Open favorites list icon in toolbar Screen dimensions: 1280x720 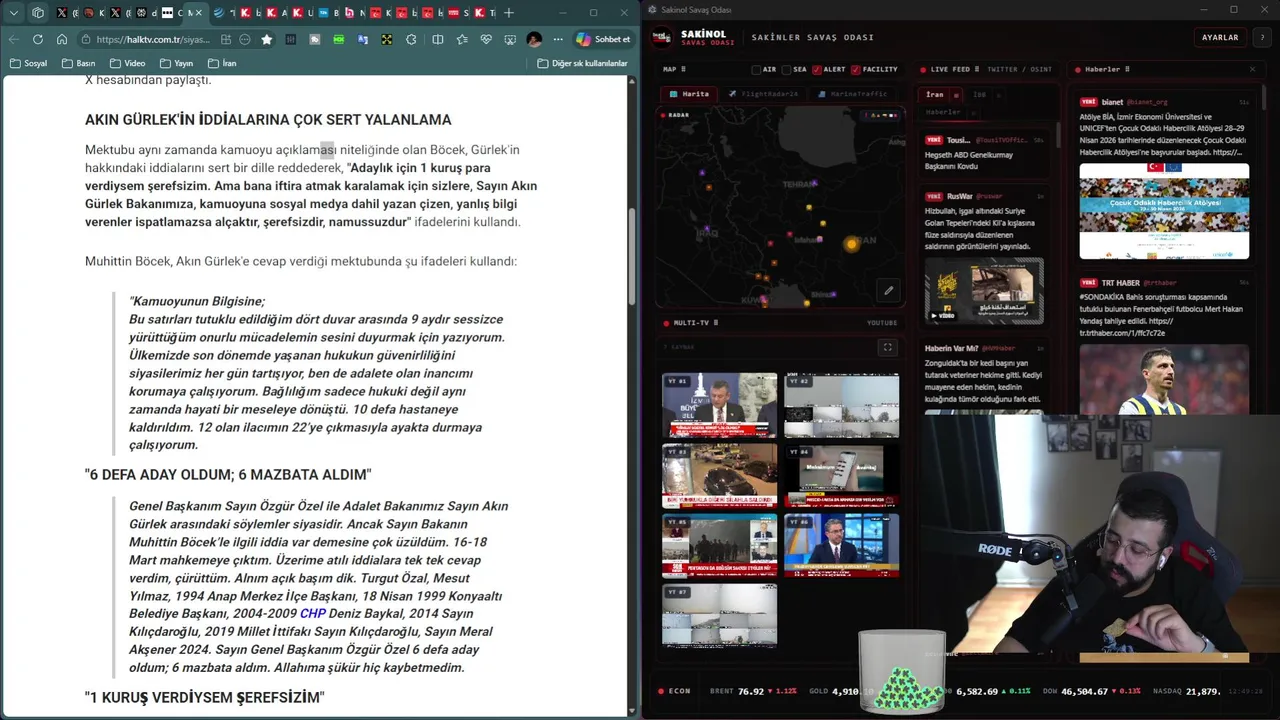coord(462,39)
